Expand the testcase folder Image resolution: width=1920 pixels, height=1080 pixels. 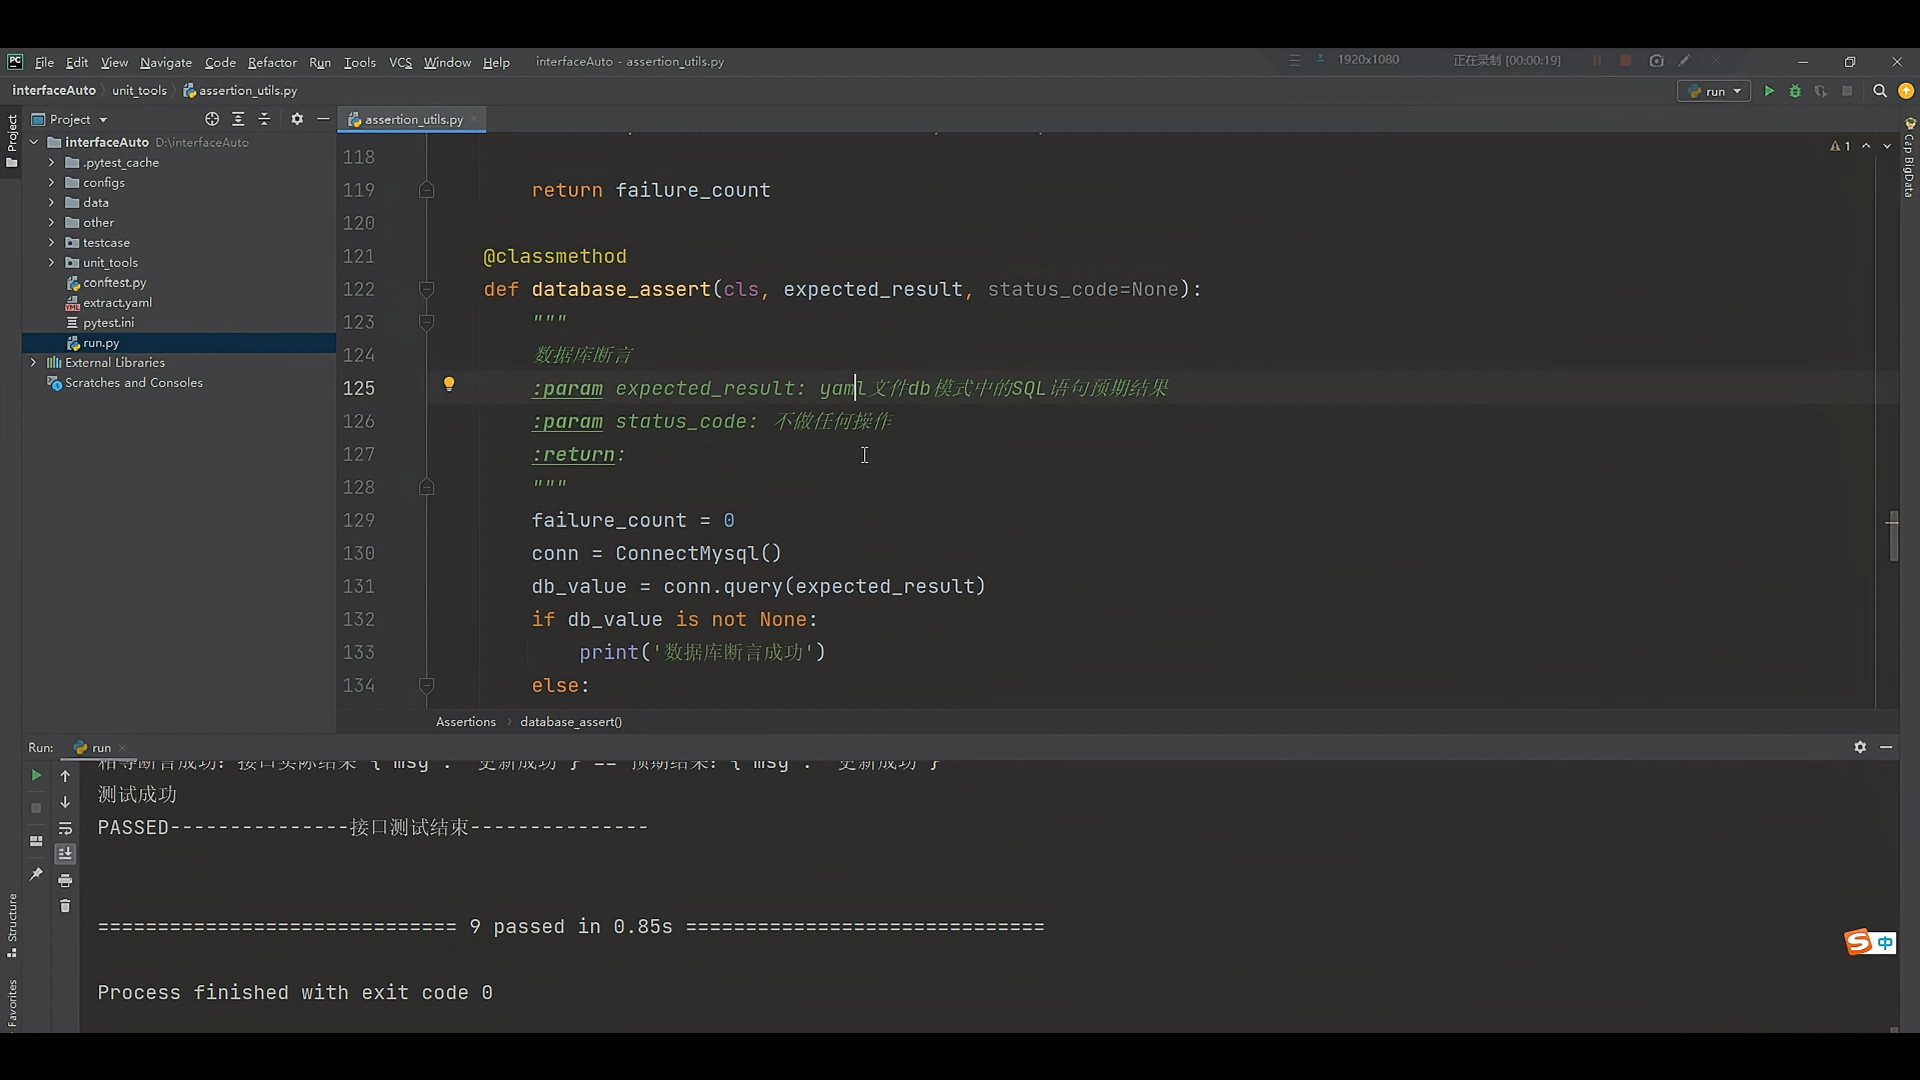(x=51, y=242)
